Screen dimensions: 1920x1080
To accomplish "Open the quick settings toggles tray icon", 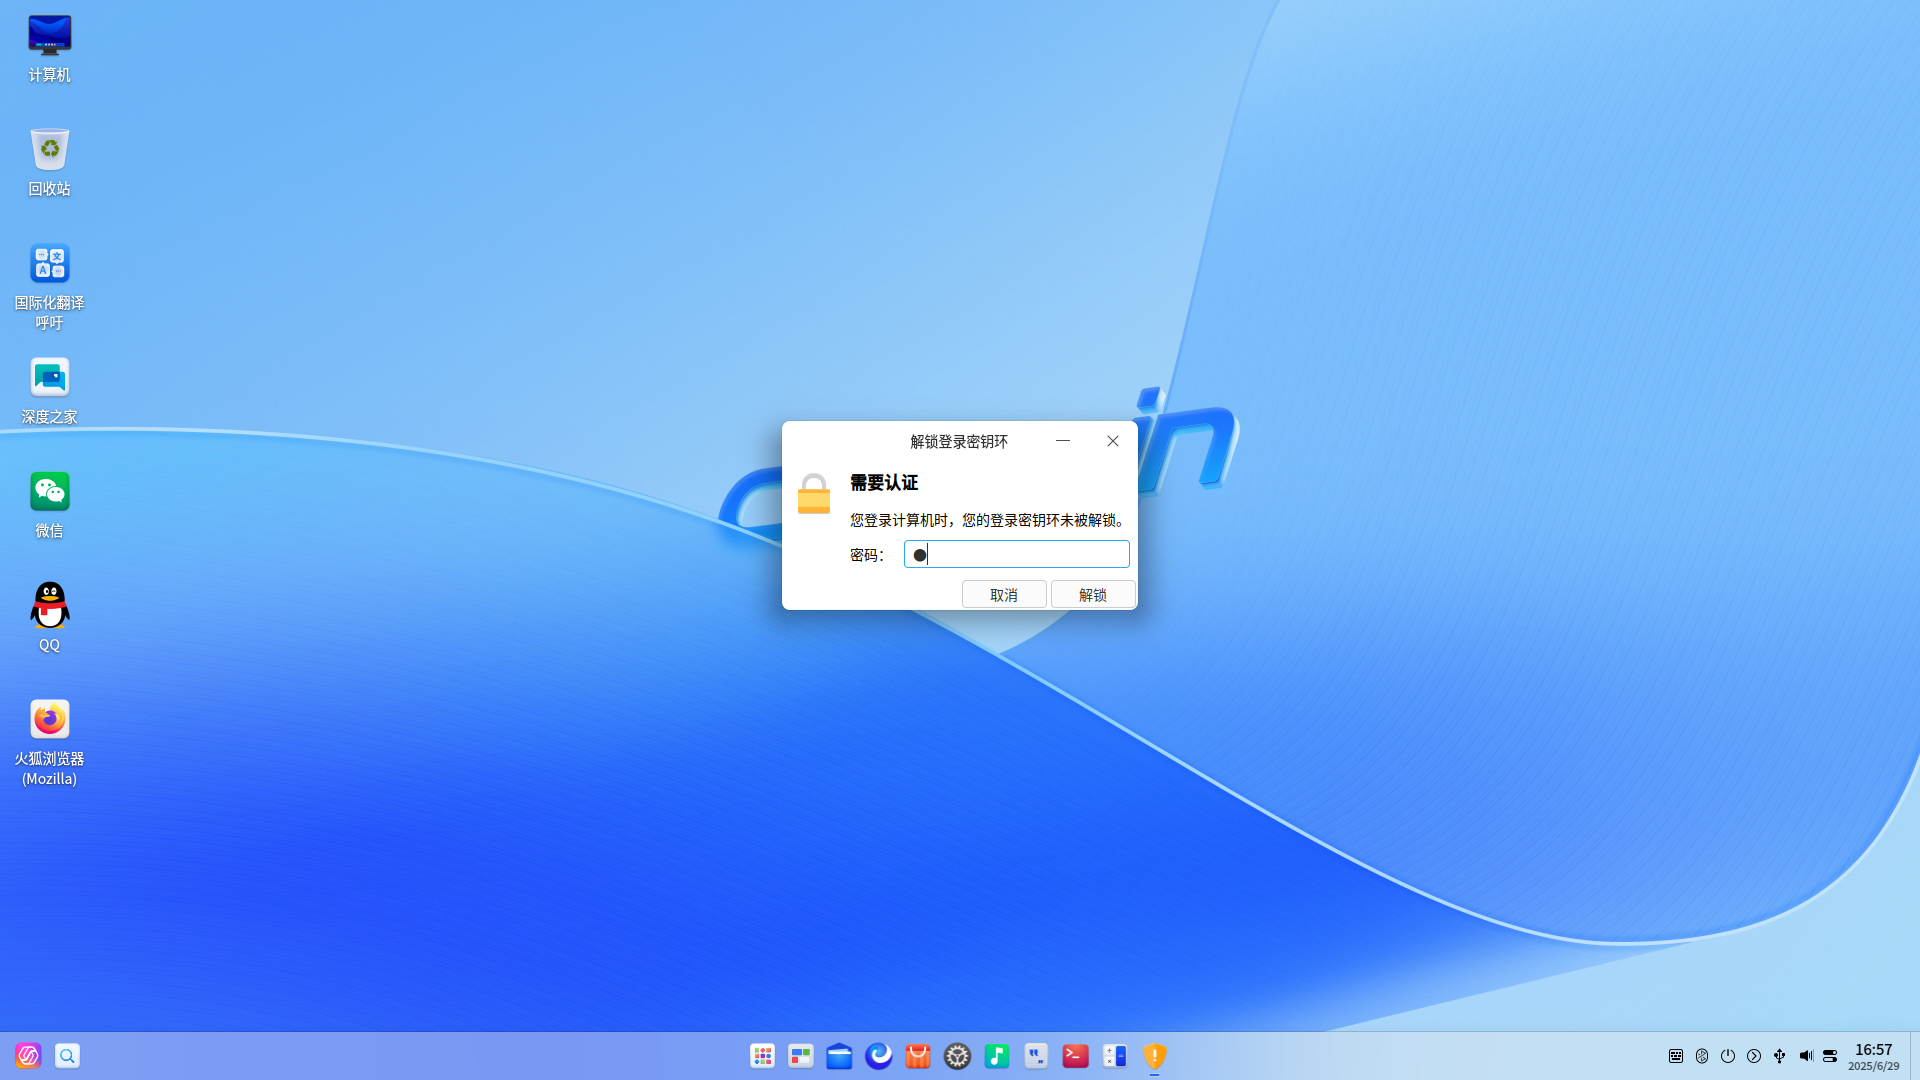I will (1830, 1056).
